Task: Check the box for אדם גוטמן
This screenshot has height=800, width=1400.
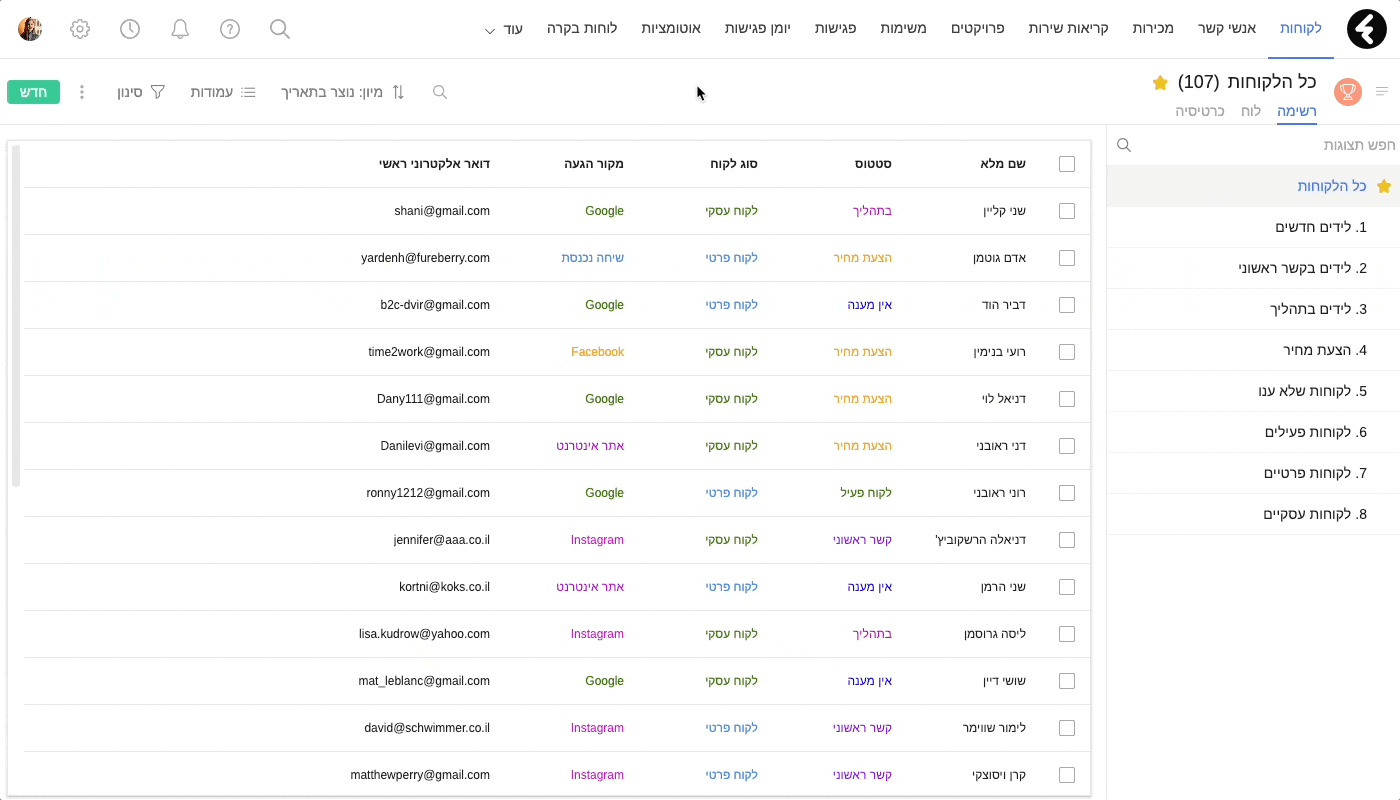Action: [1067, 258]
